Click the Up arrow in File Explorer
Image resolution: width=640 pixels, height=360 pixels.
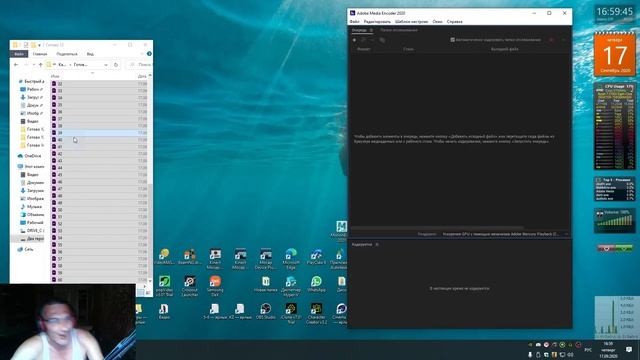coord(40,64)
